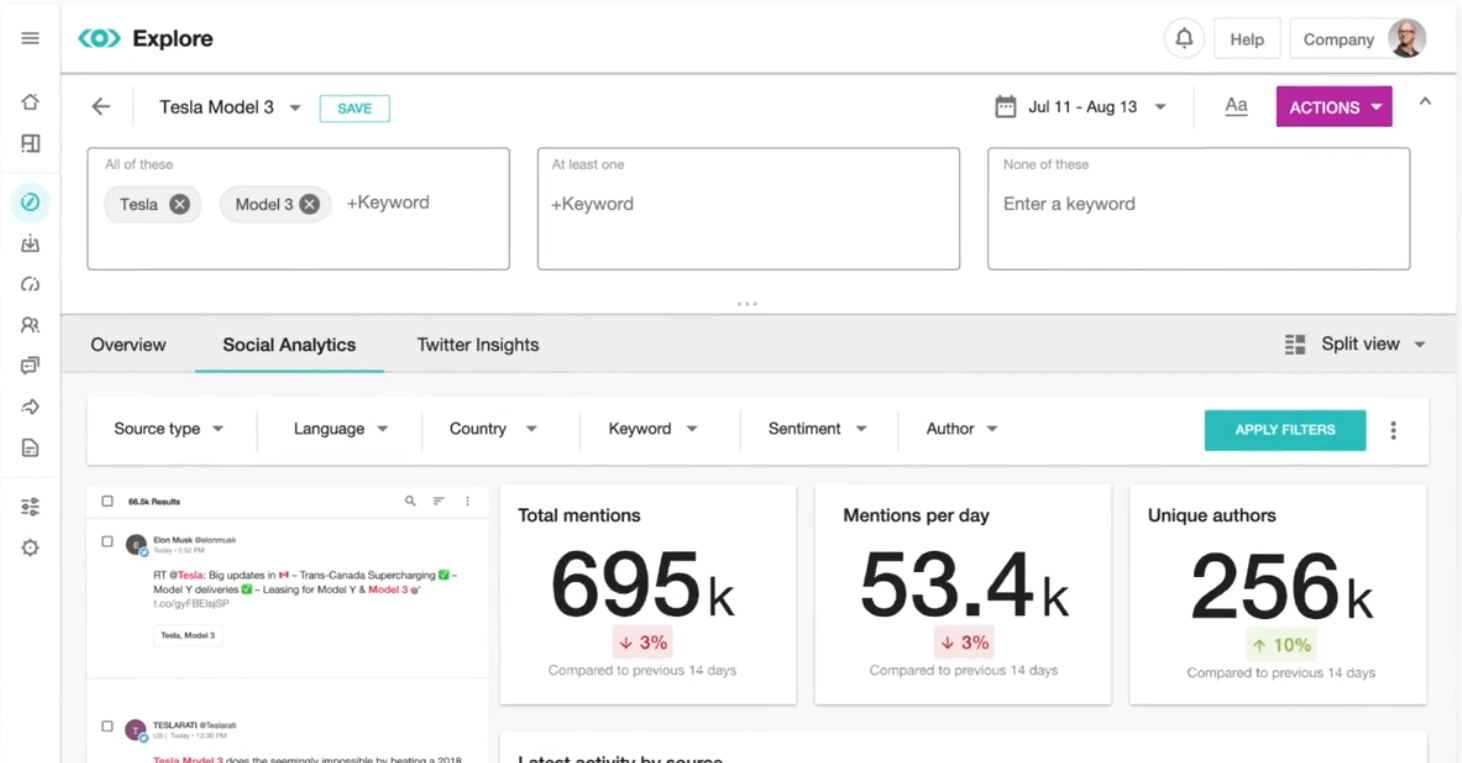Open the t.co/gyFBEIsjSP link
This screenshot has height=763, width=1462.
coord(191,604)
